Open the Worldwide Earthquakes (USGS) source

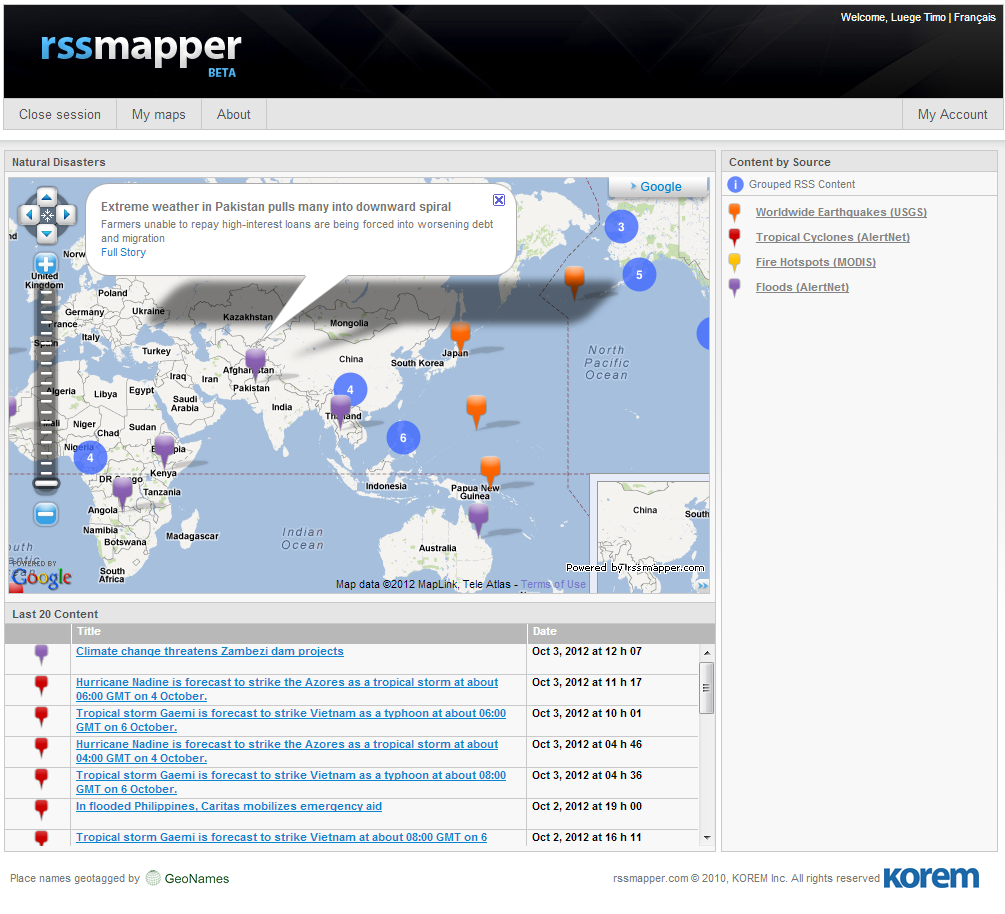tap(841, 212)
